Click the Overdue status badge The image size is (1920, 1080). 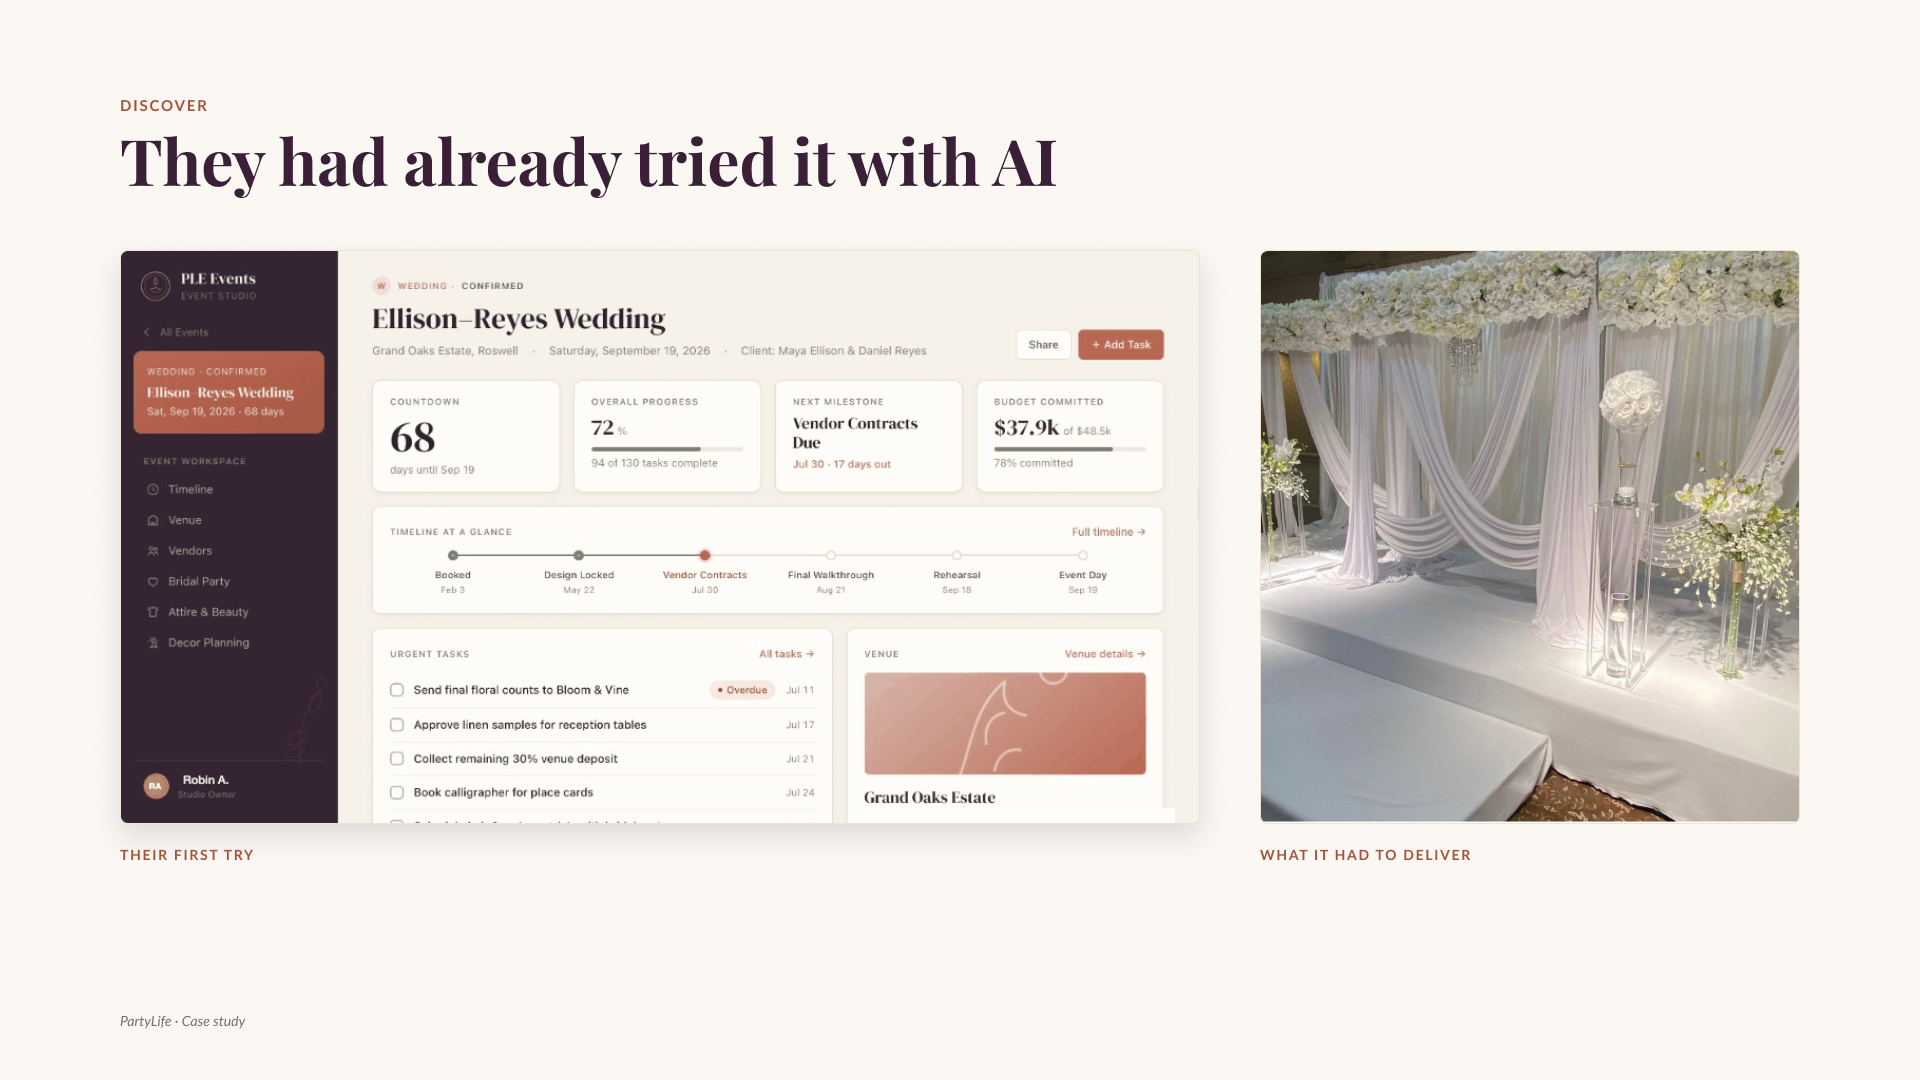coord(742,690)
